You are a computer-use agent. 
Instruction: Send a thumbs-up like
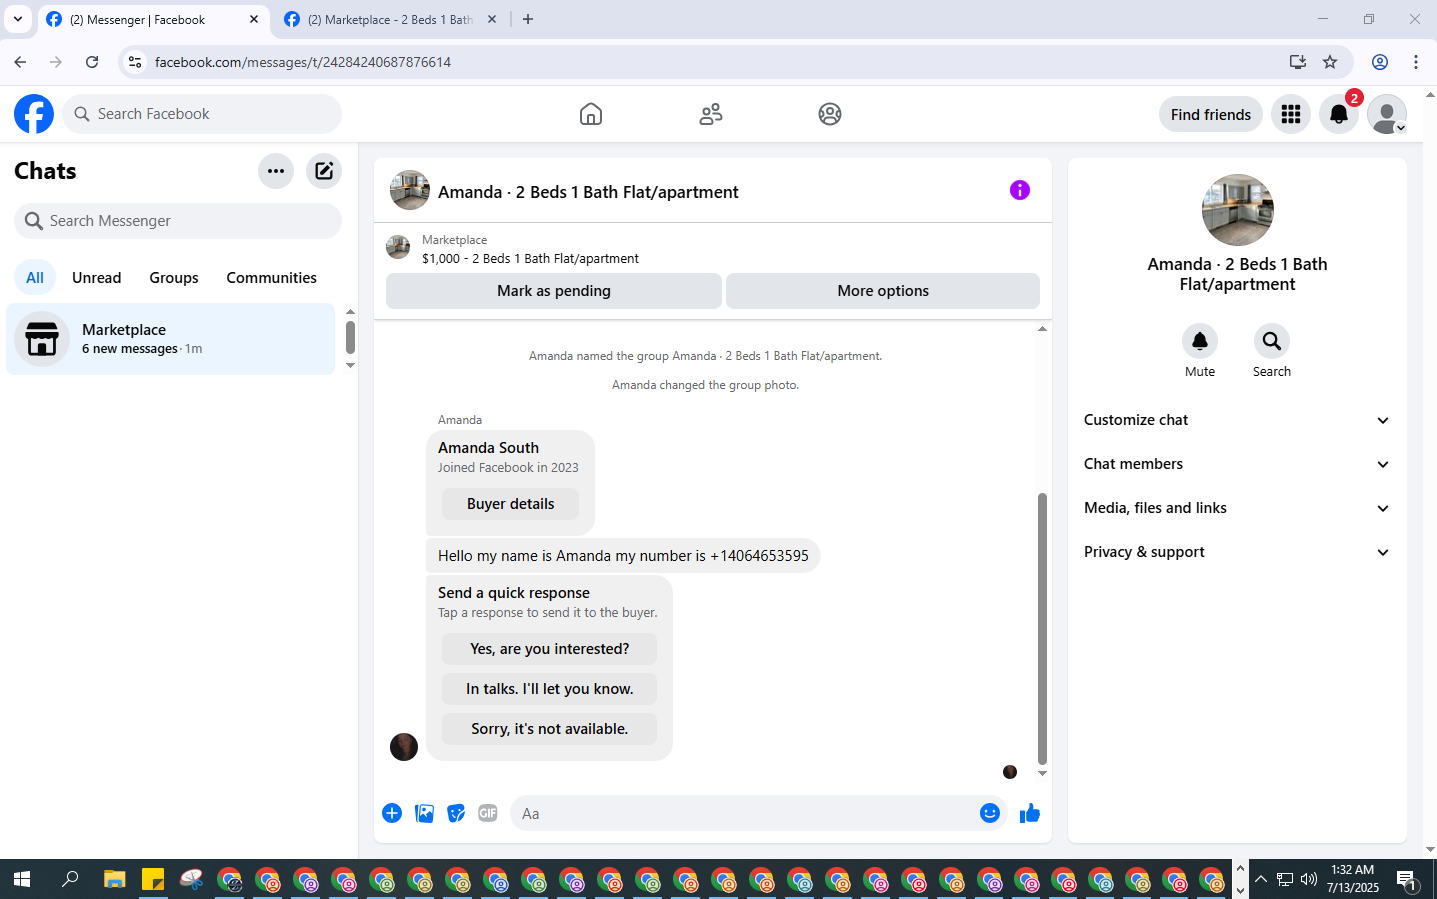pyautogui.click(x=1030, y=813)
